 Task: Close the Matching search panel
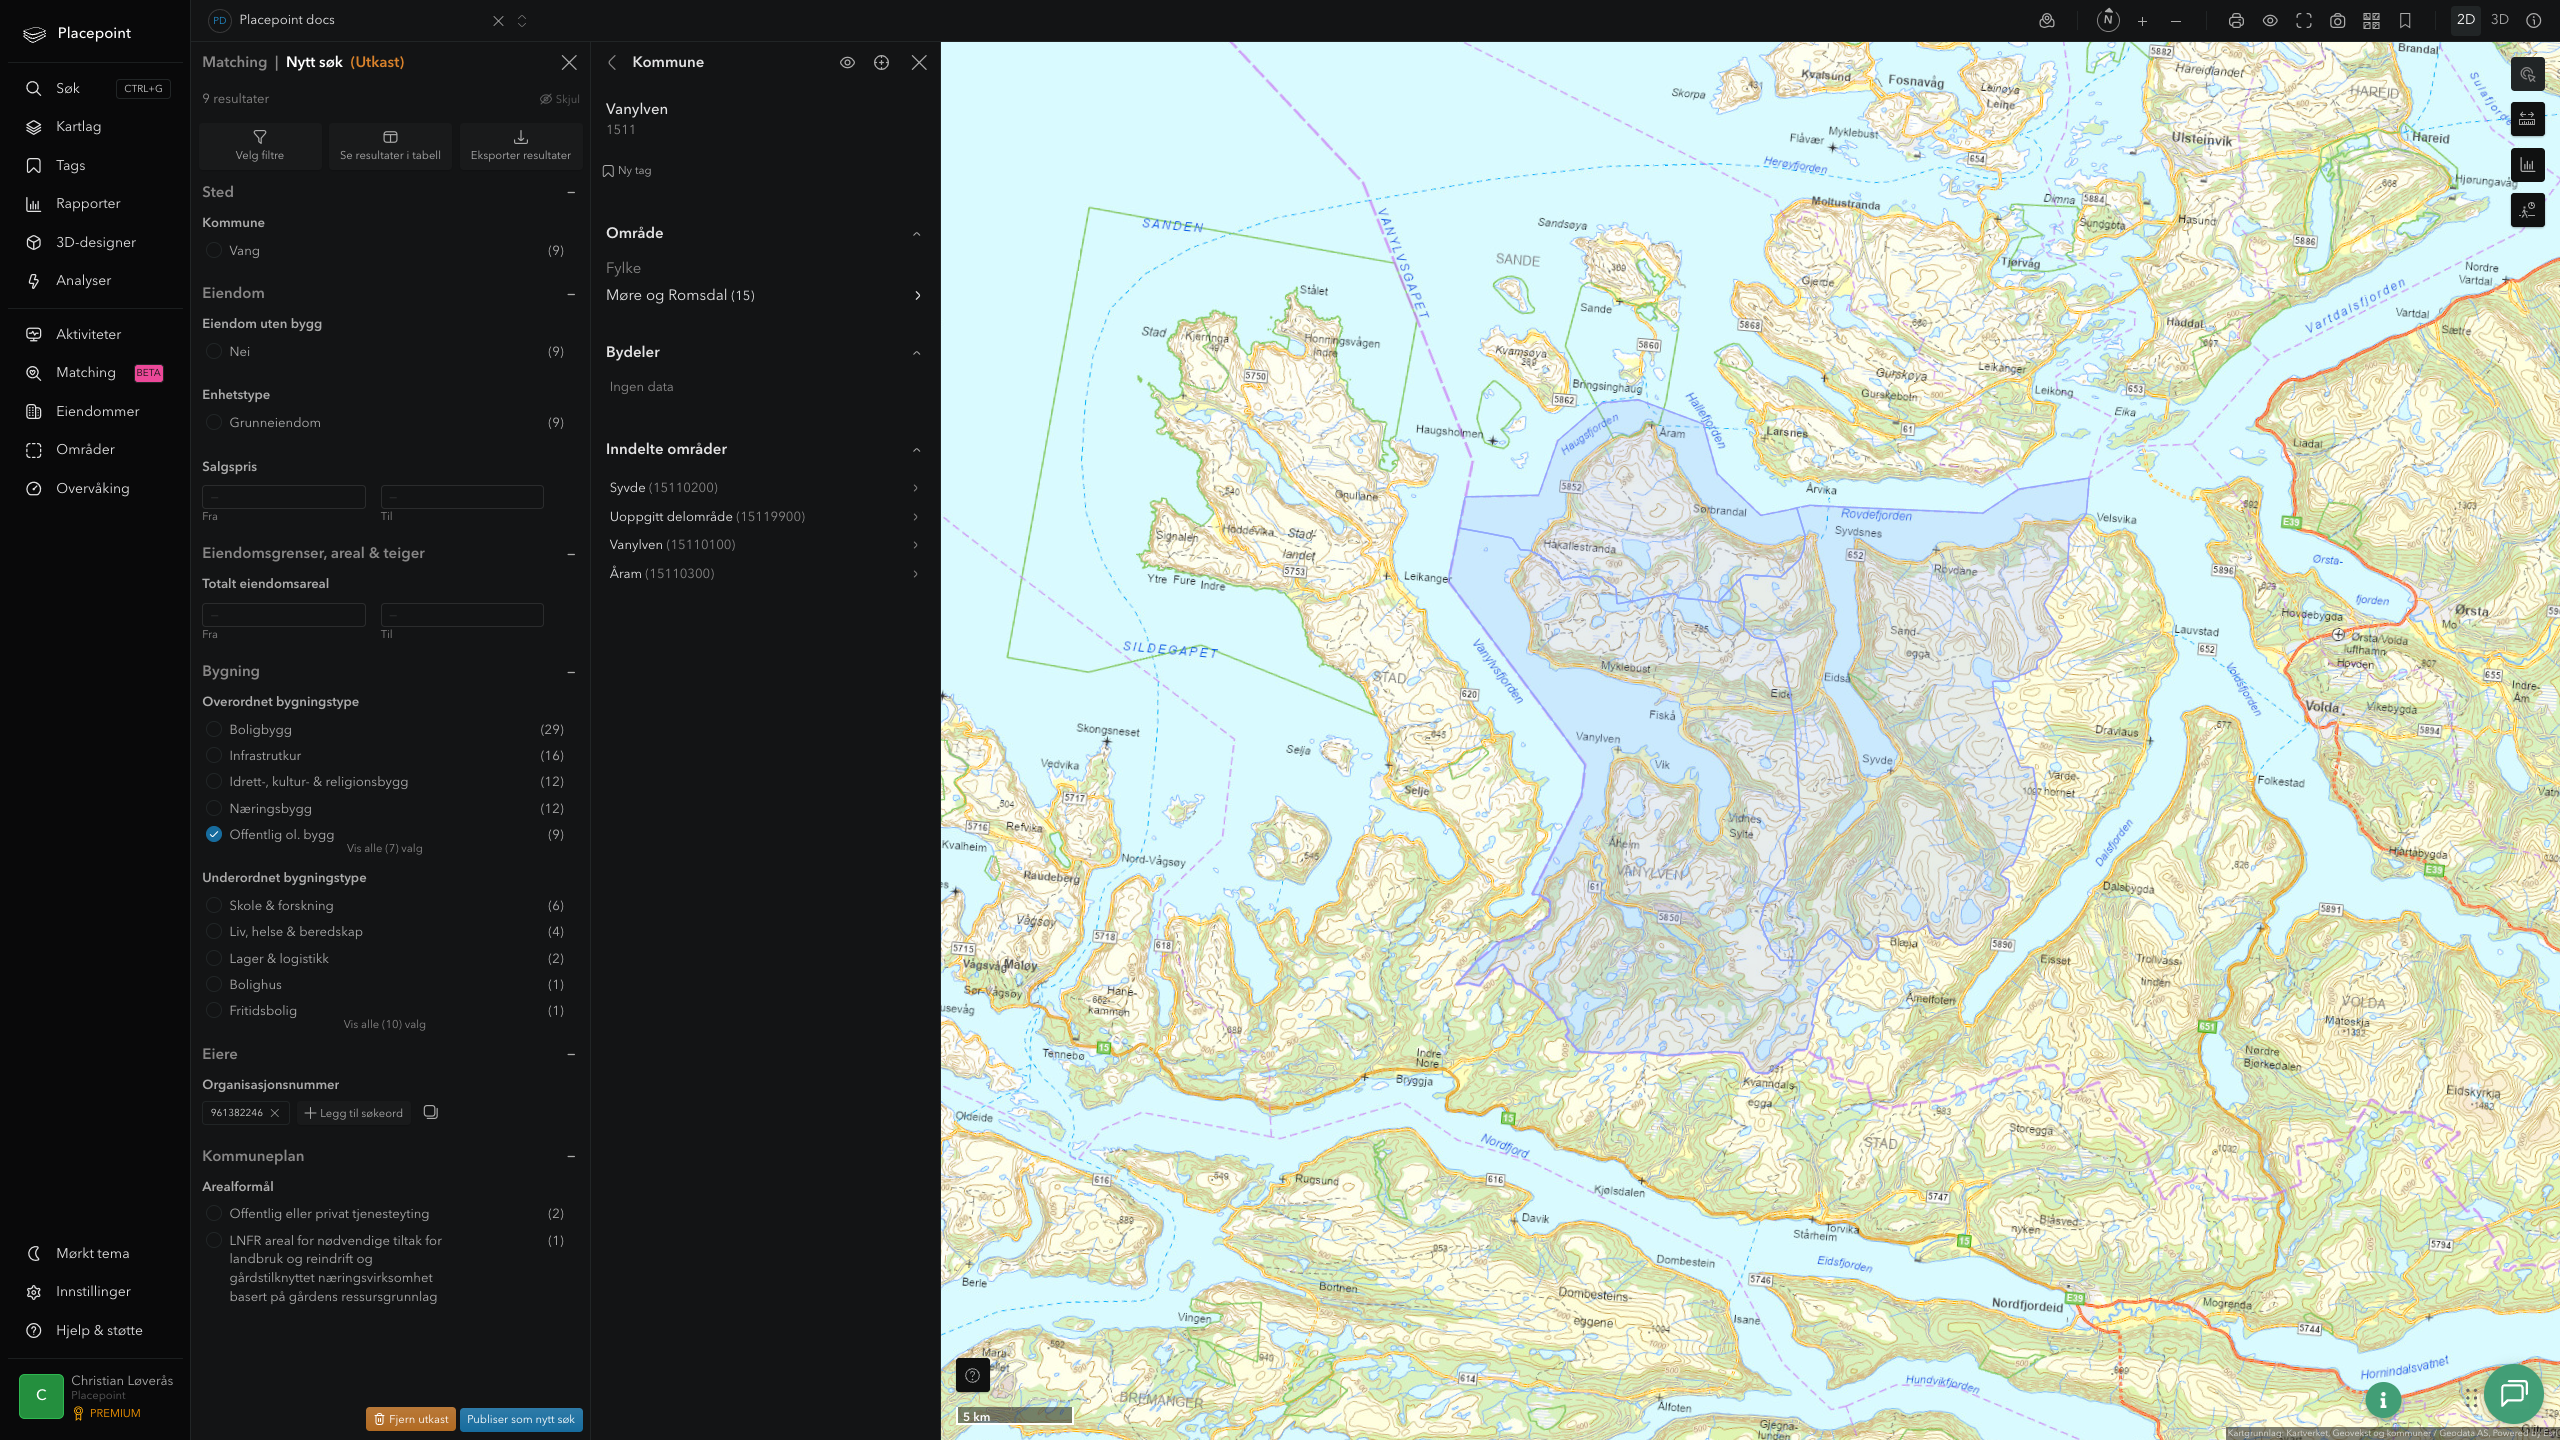(569, 62)
